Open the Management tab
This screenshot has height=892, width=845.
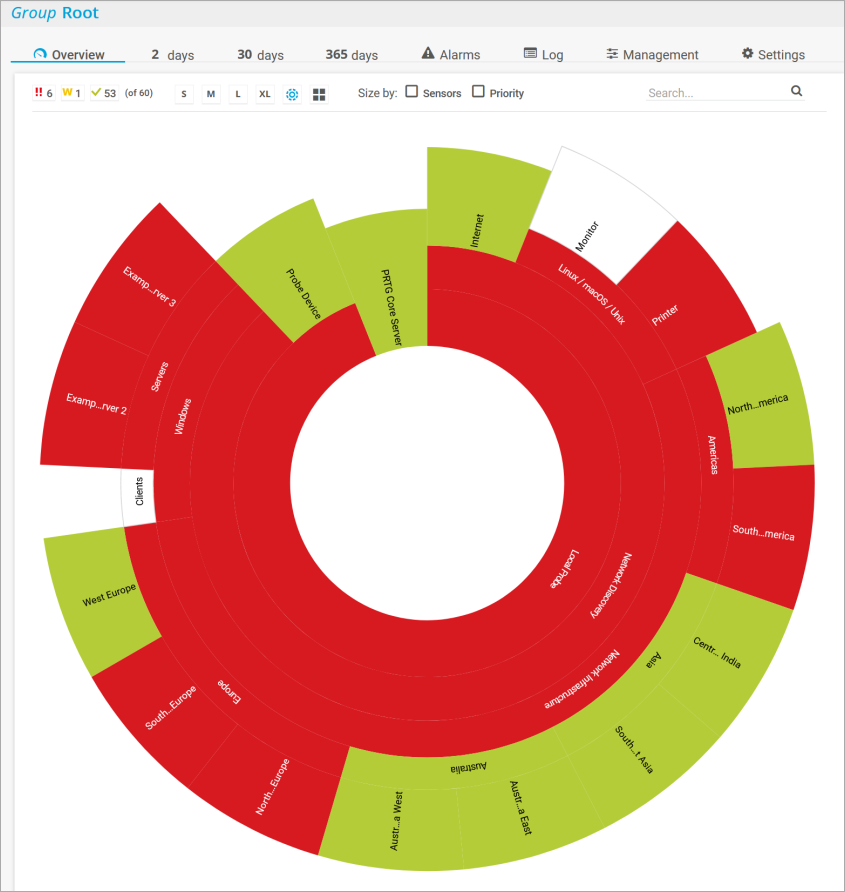(x=652, y=55)
